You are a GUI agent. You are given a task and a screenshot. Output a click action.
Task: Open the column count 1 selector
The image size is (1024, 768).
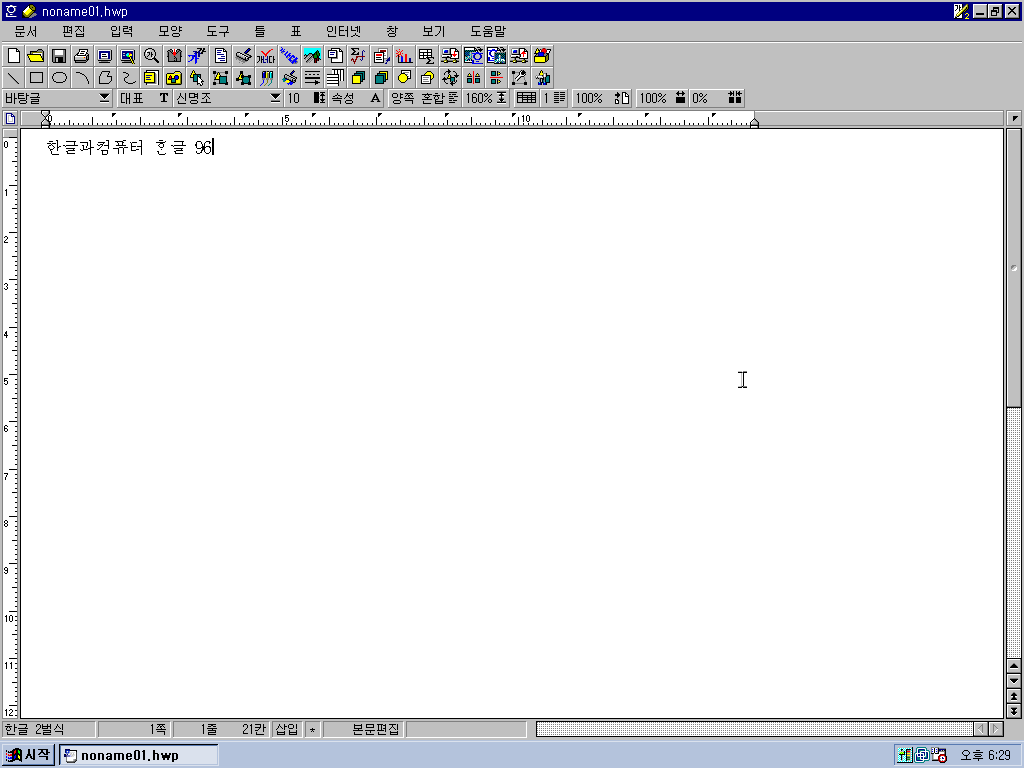pyautogui.click(x=554, y=98)
